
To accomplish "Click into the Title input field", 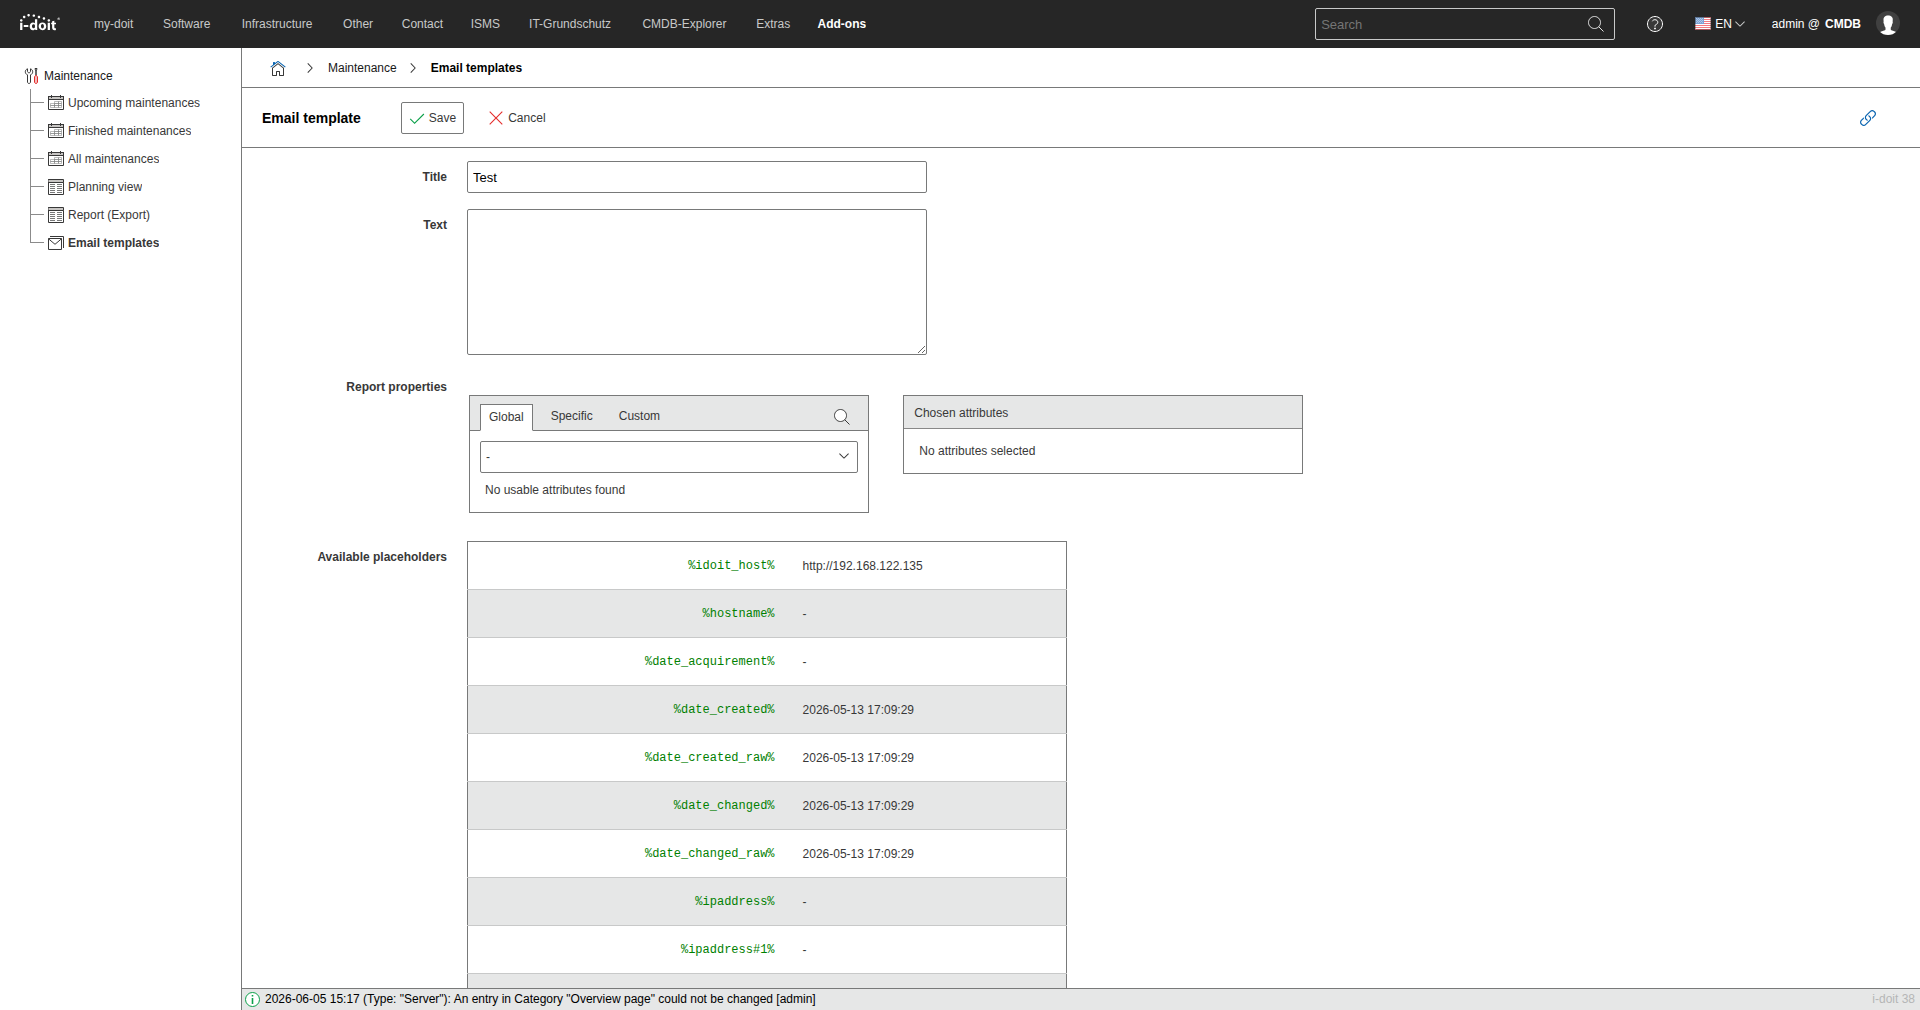I will [x=697, y=177].
